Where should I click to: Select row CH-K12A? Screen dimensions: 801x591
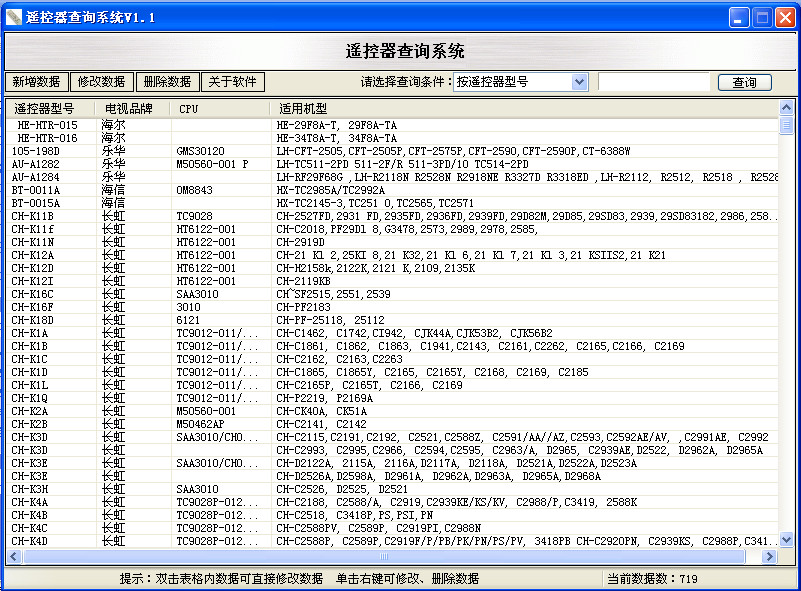(x=392, y=255)
